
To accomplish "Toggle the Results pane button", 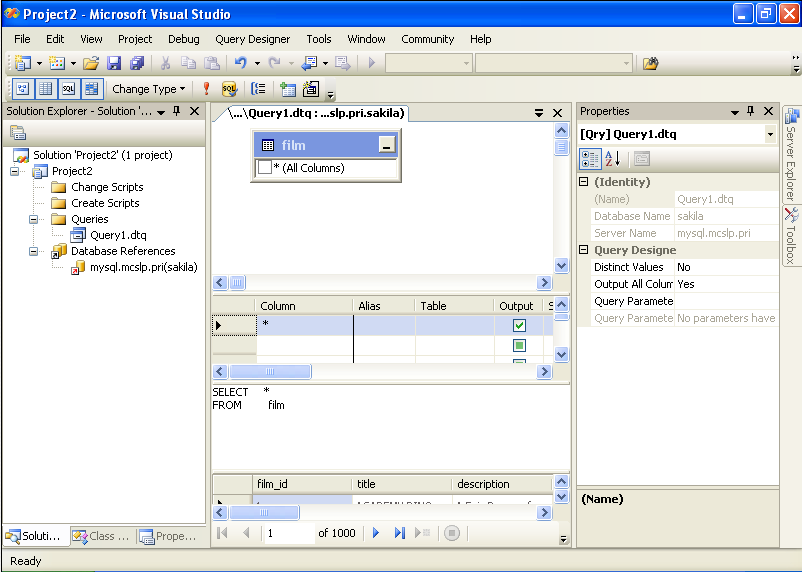I will pos(91,89).
